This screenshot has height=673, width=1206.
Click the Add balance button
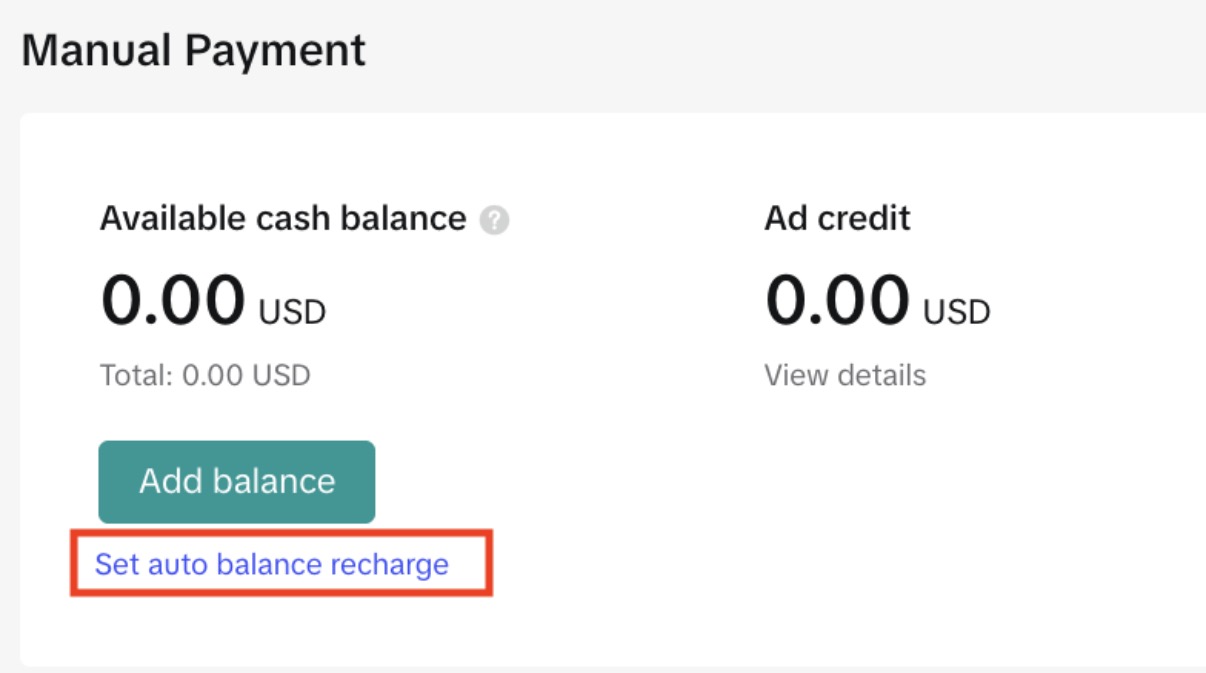tap(237, 482)
